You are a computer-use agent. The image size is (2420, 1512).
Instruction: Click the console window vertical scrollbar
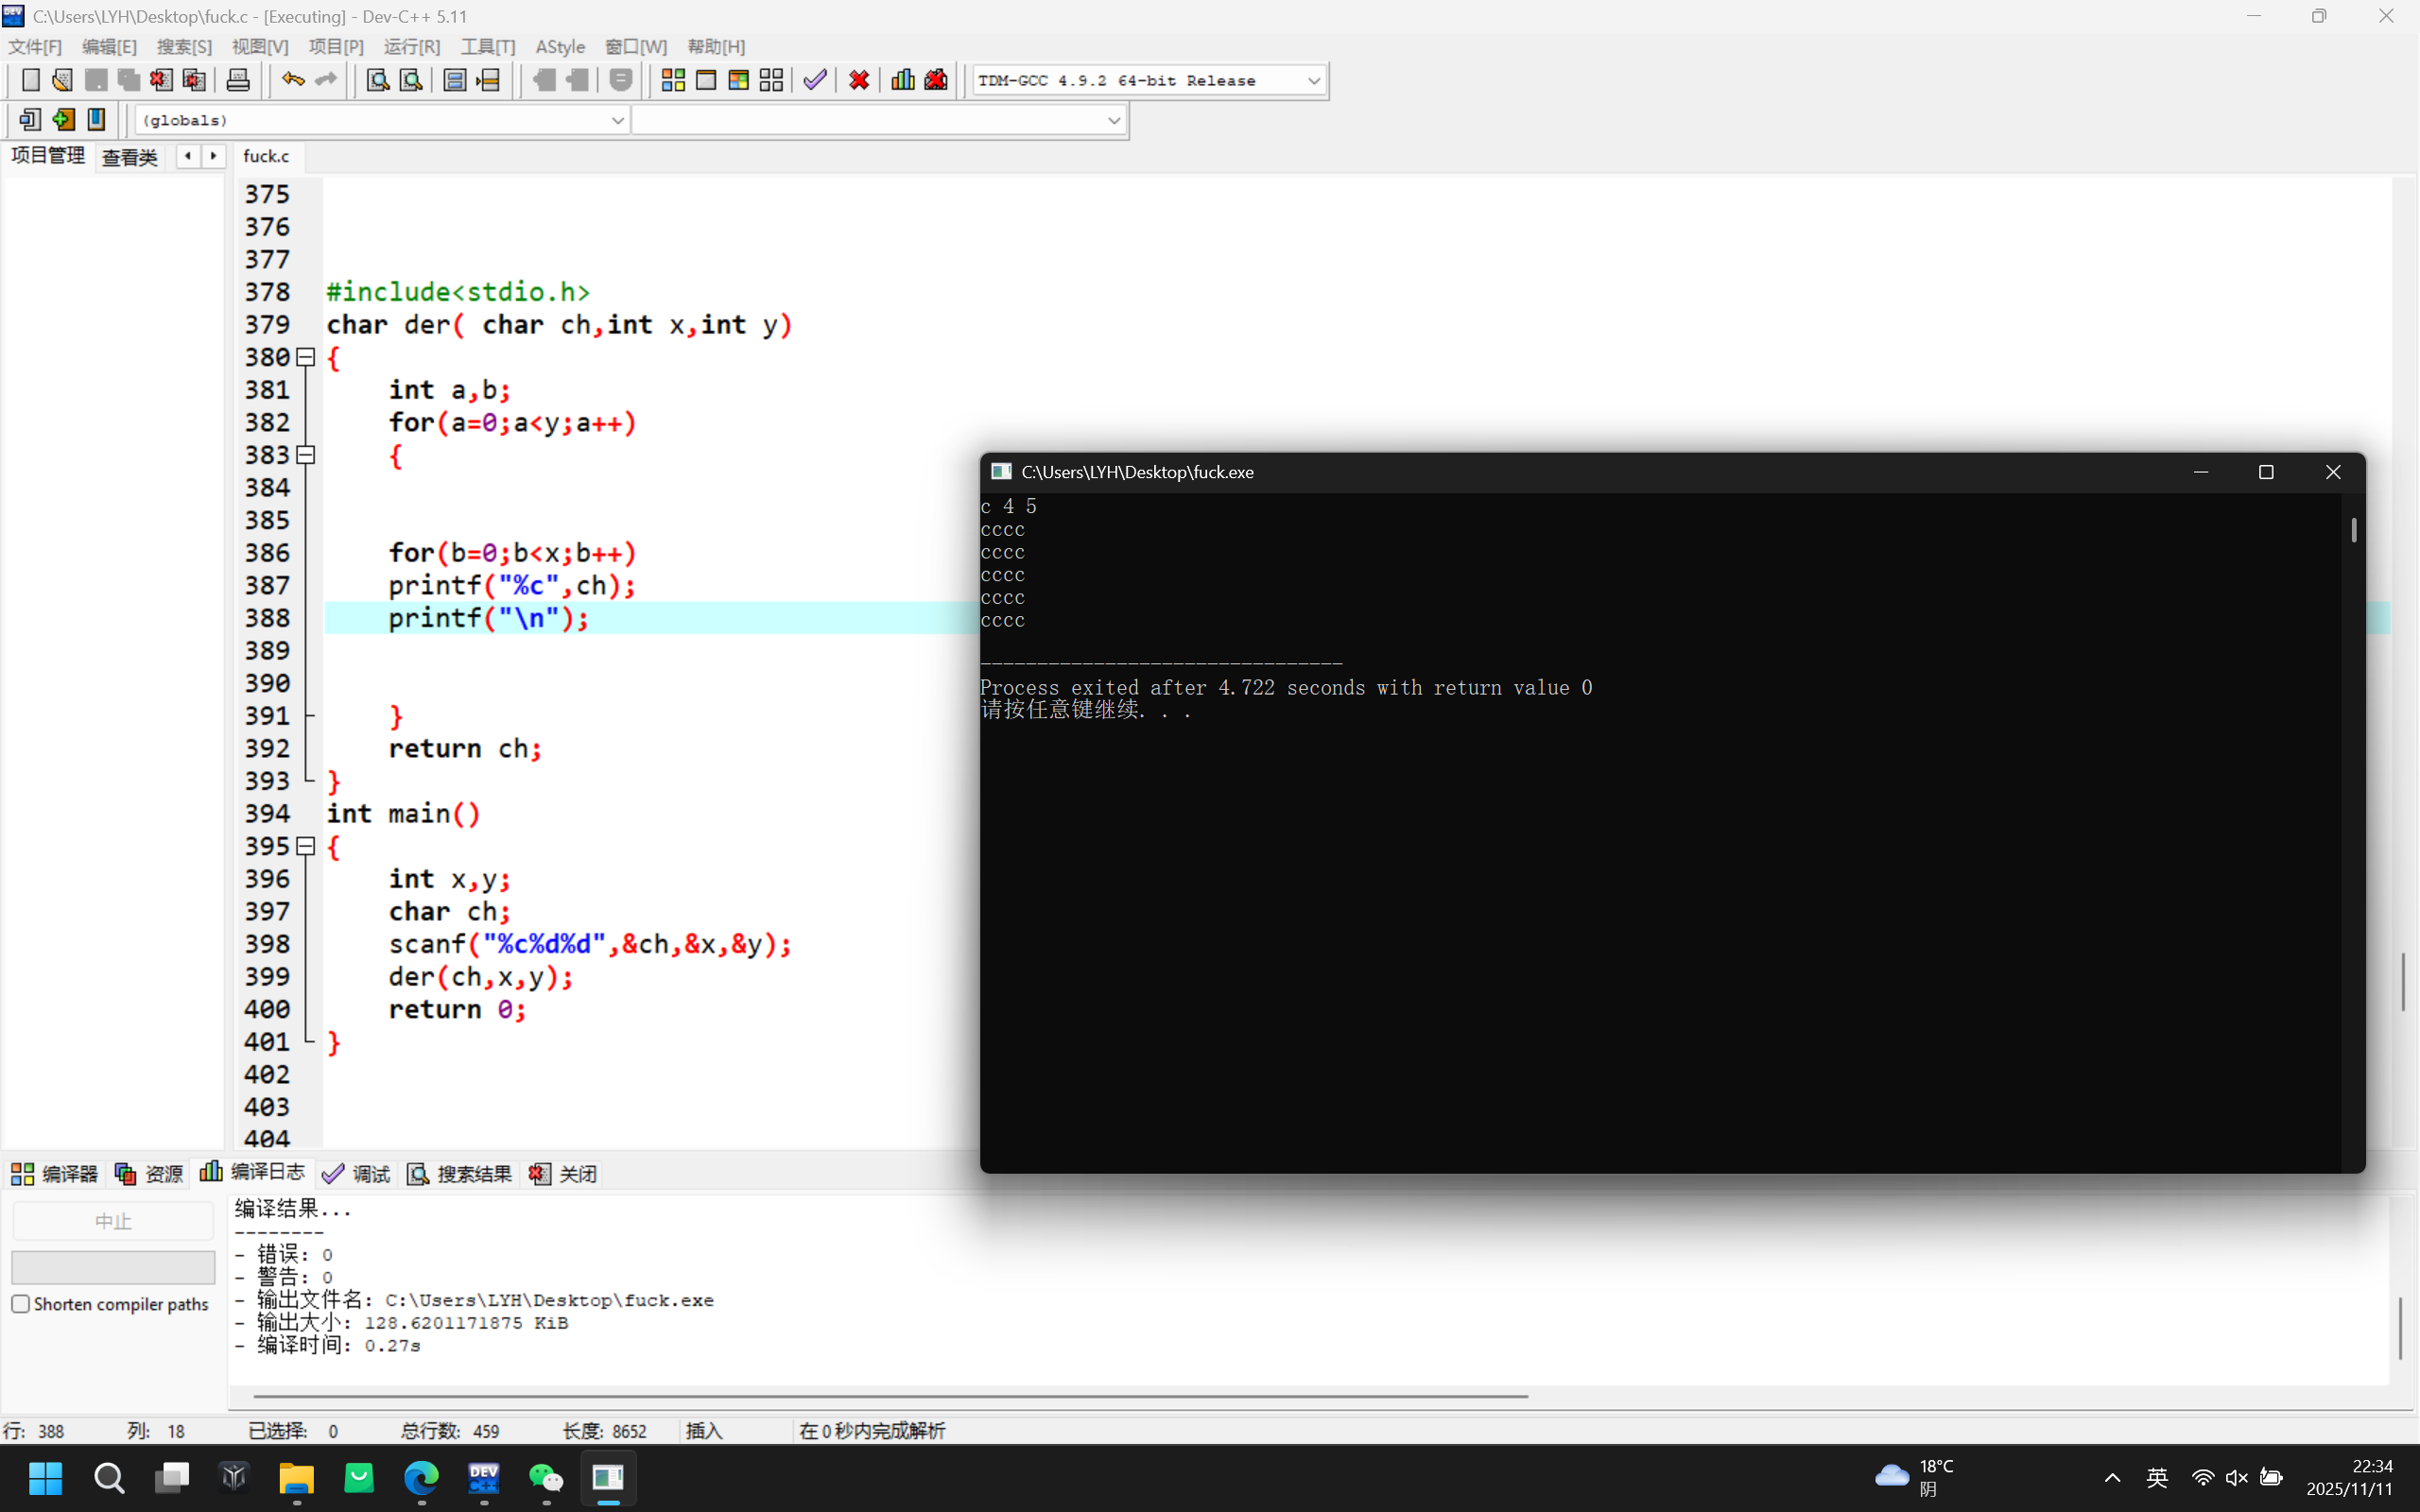click(2353, 530)
